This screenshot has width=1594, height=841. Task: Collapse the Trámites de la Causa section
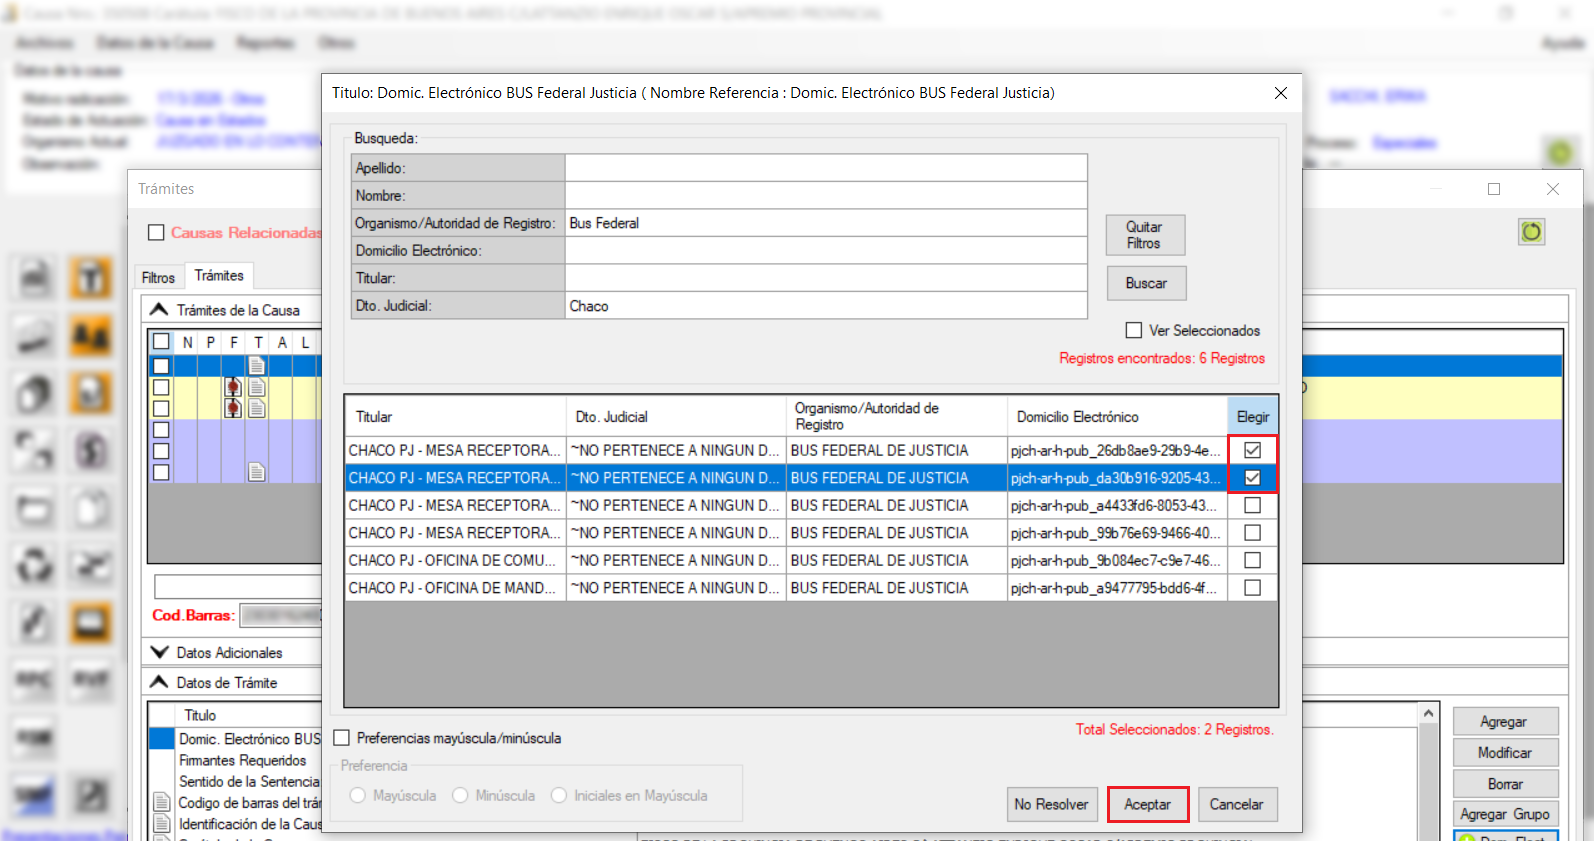point(160,310)
